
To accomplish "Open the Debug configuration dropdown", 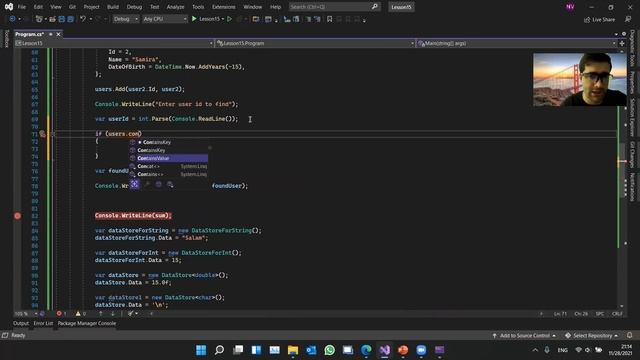I will coord(126,19).
